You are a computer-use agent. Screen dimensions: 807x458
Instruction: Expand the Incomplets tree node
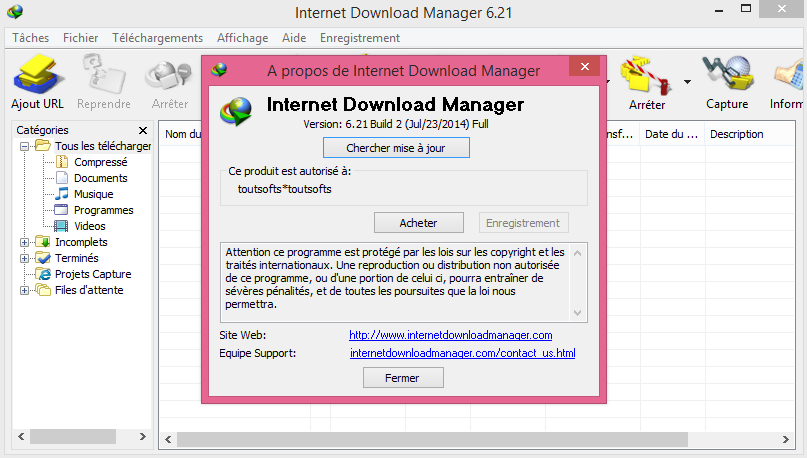(x=24, y=242)
